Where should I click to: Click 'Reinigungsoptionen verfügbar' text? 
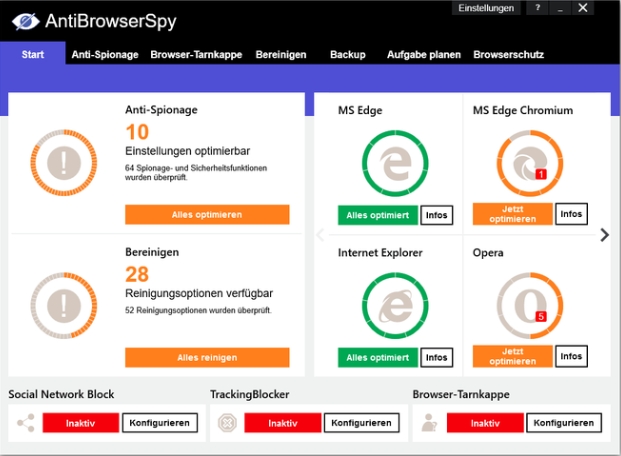click(x=199, y=293)
